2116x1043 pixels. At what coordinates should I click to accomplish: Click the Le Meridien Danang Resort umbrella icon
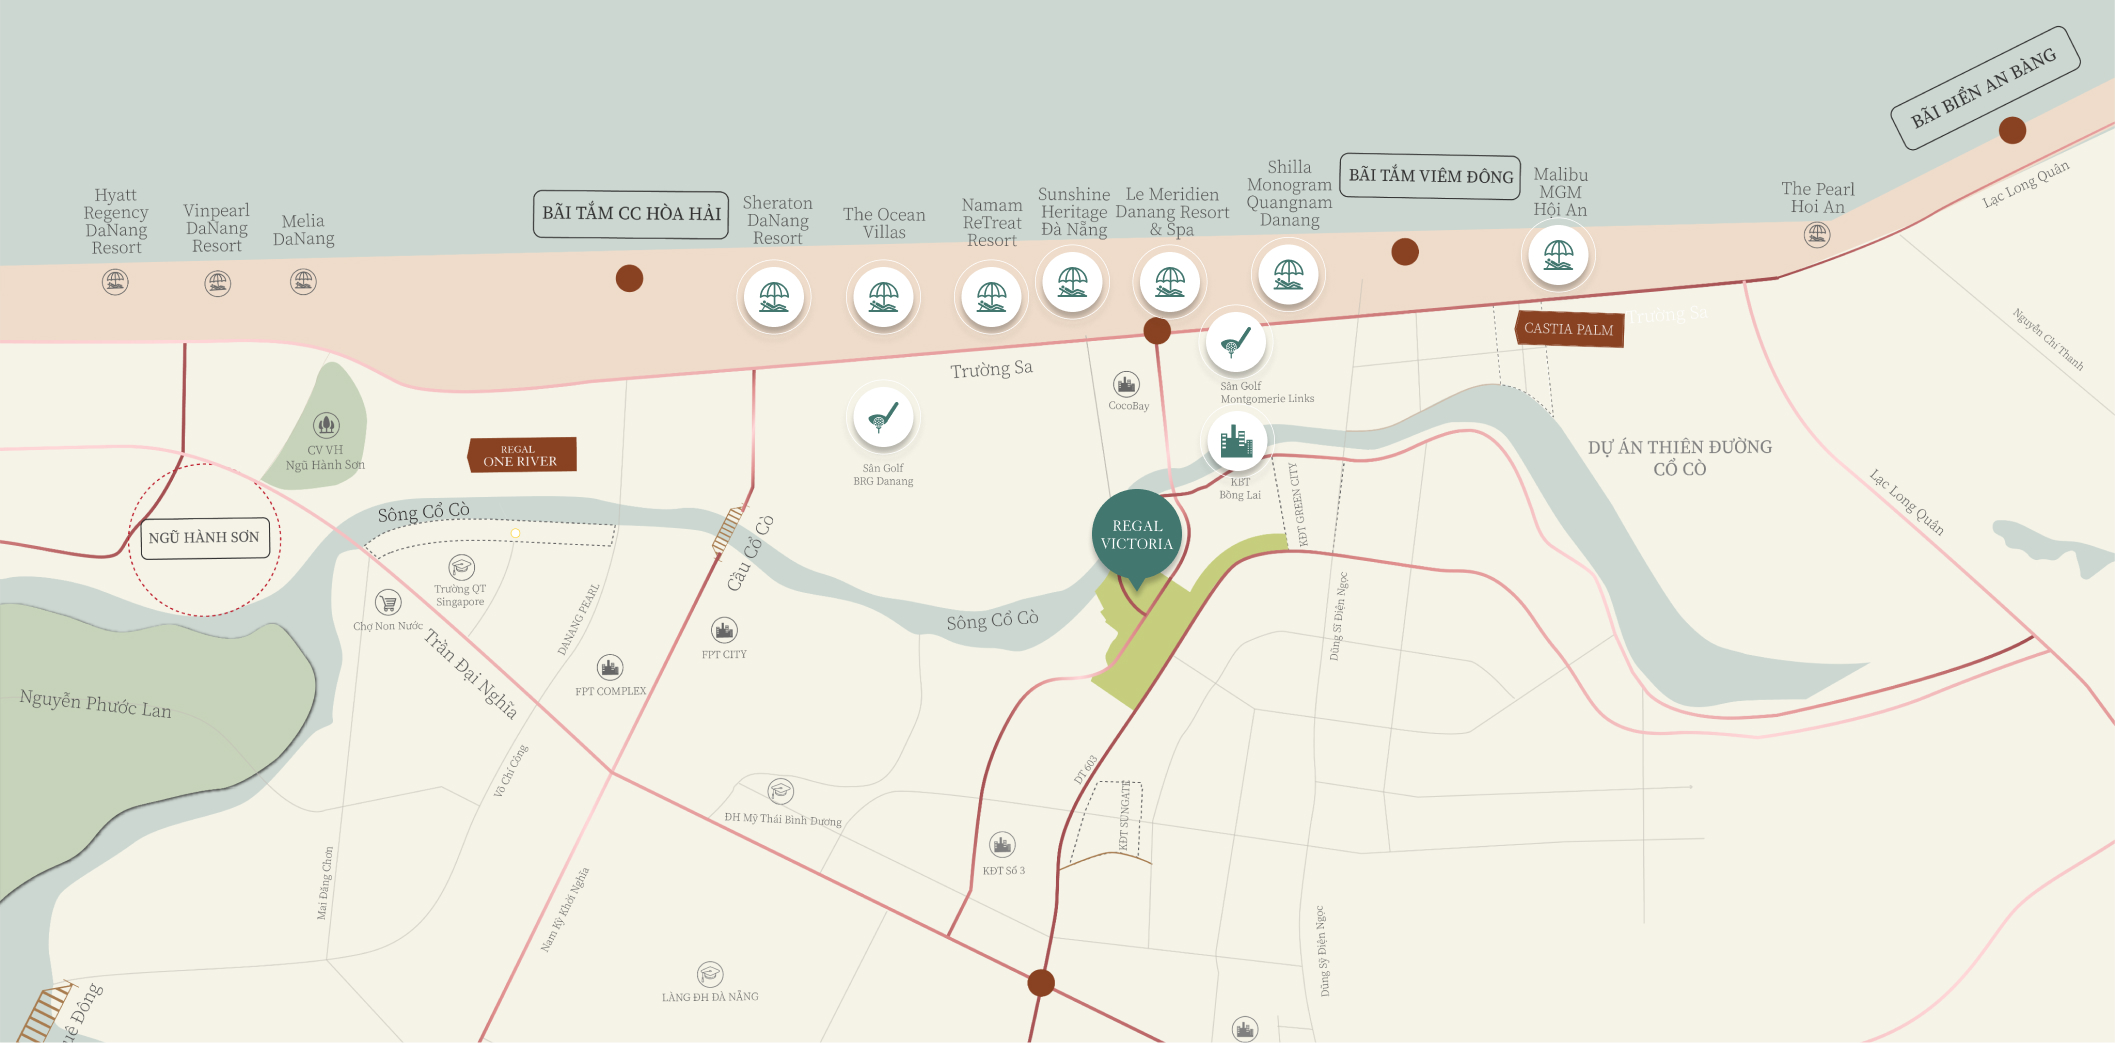1170,282
